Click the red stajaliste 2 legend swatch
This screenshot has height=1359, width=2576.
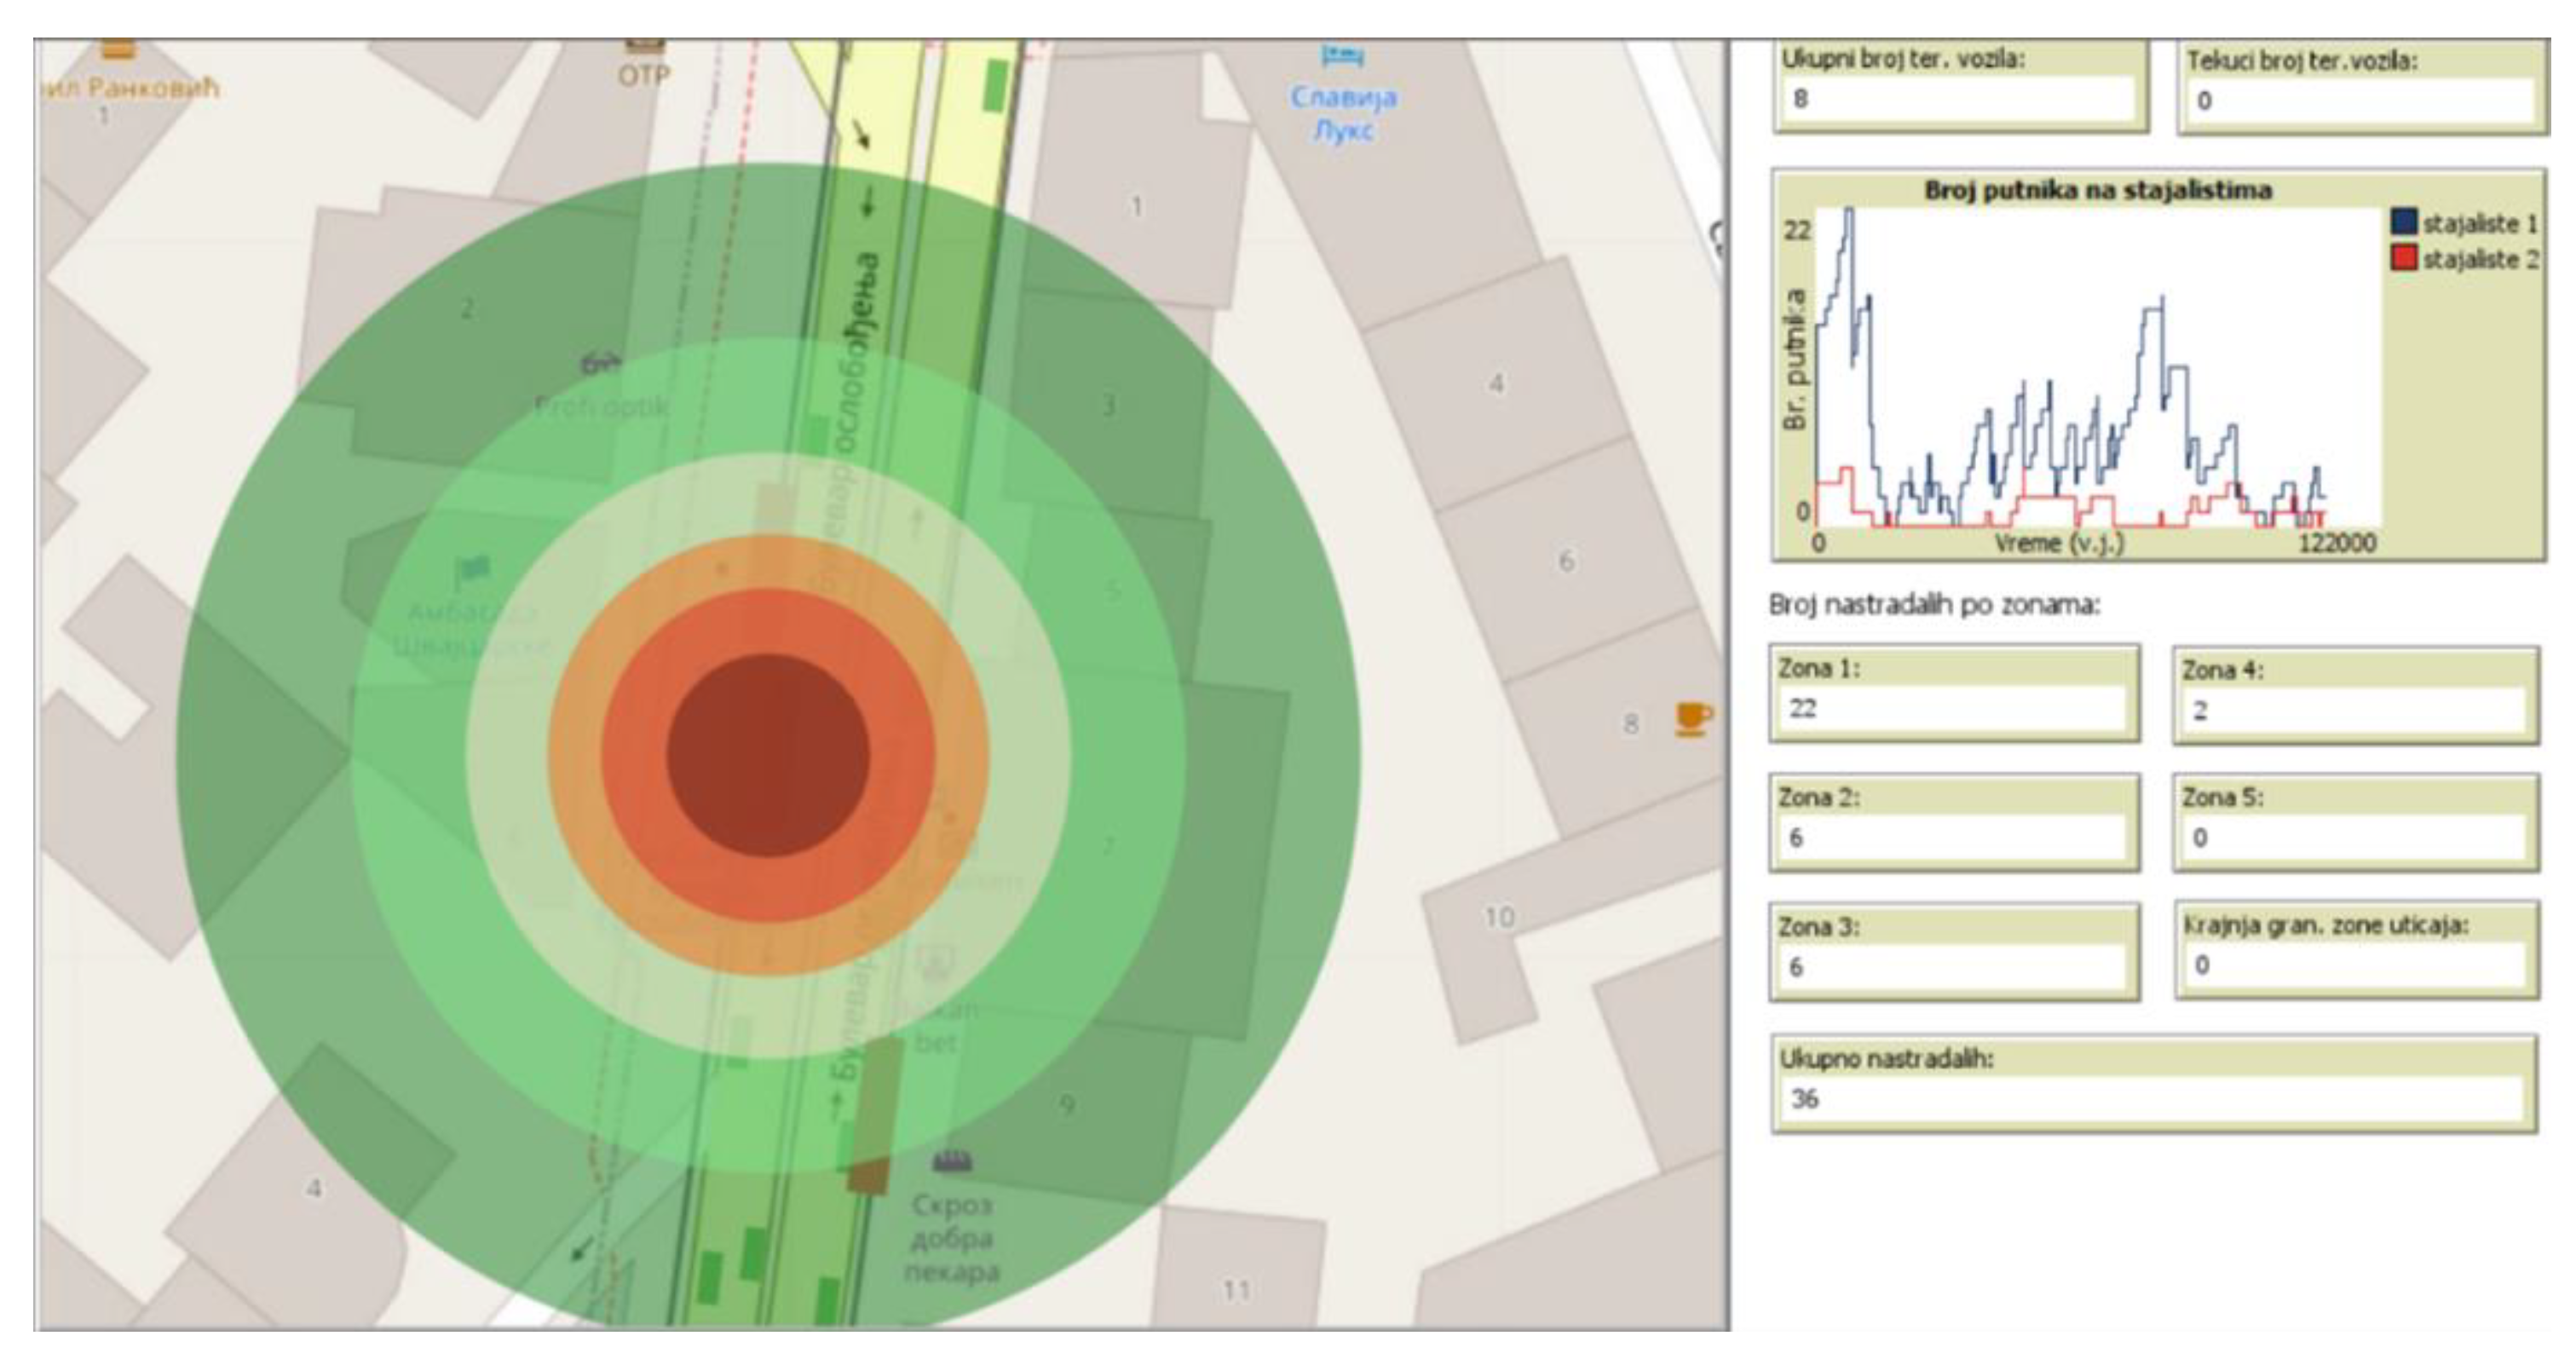click(x=2404, y=259)
